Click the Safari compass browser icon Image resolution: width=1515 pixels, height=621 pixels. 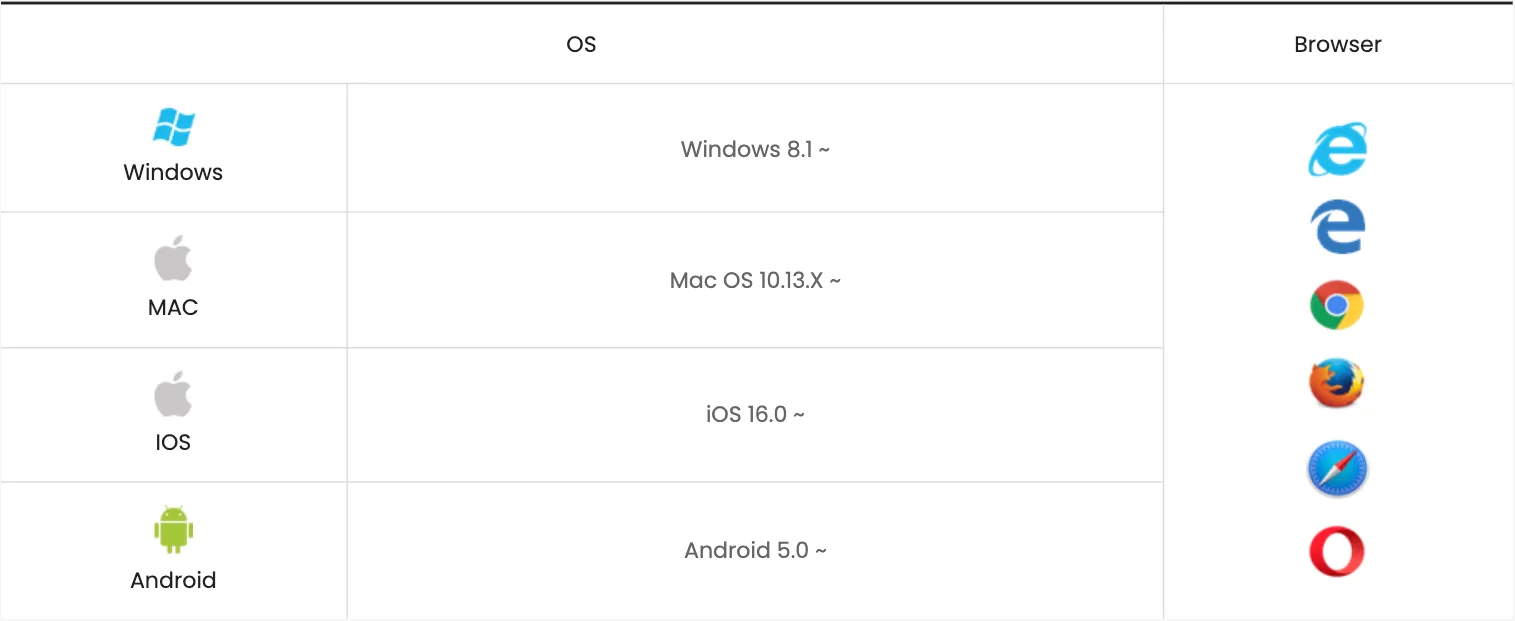pyautogui.click(x=1337, y=469)
